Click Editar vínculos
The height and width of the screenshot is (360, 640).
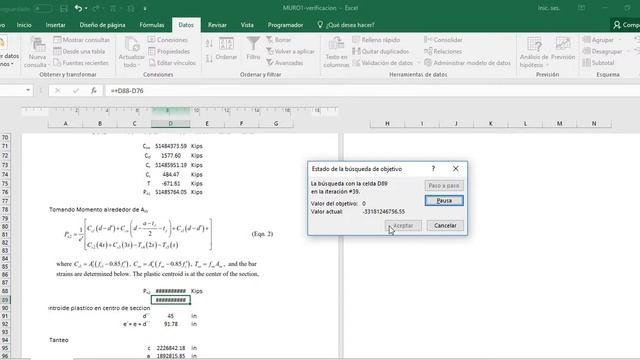coord(172,63)
